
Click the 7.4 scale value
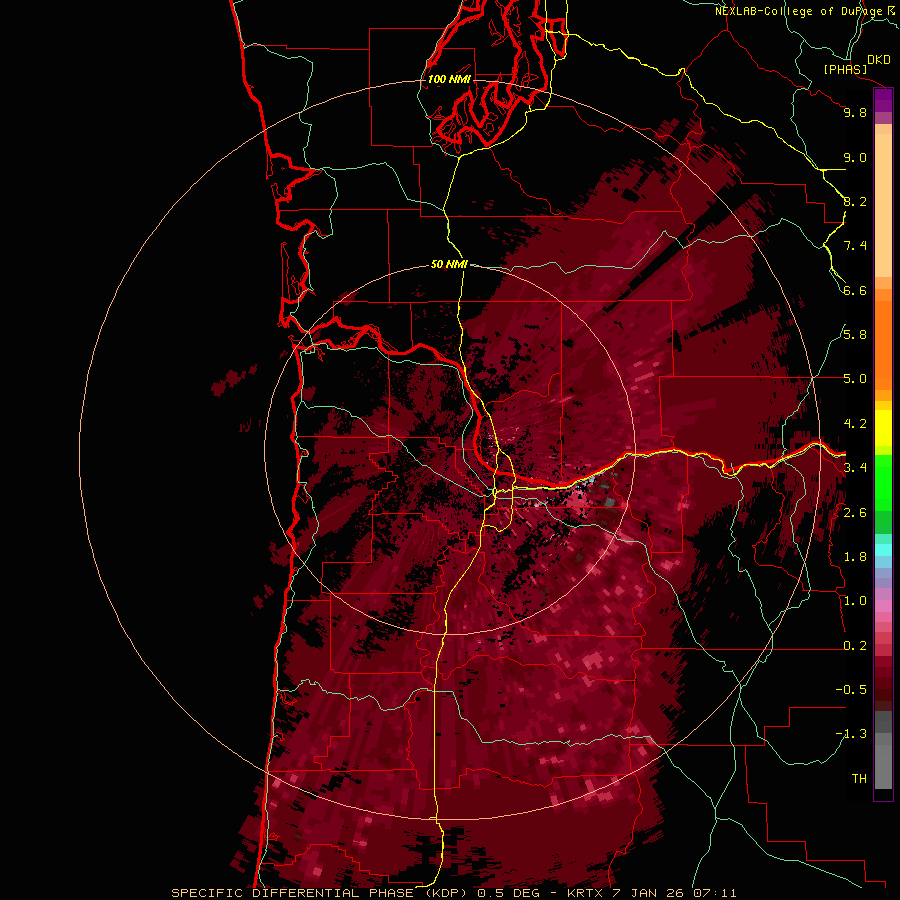(855, 246)
